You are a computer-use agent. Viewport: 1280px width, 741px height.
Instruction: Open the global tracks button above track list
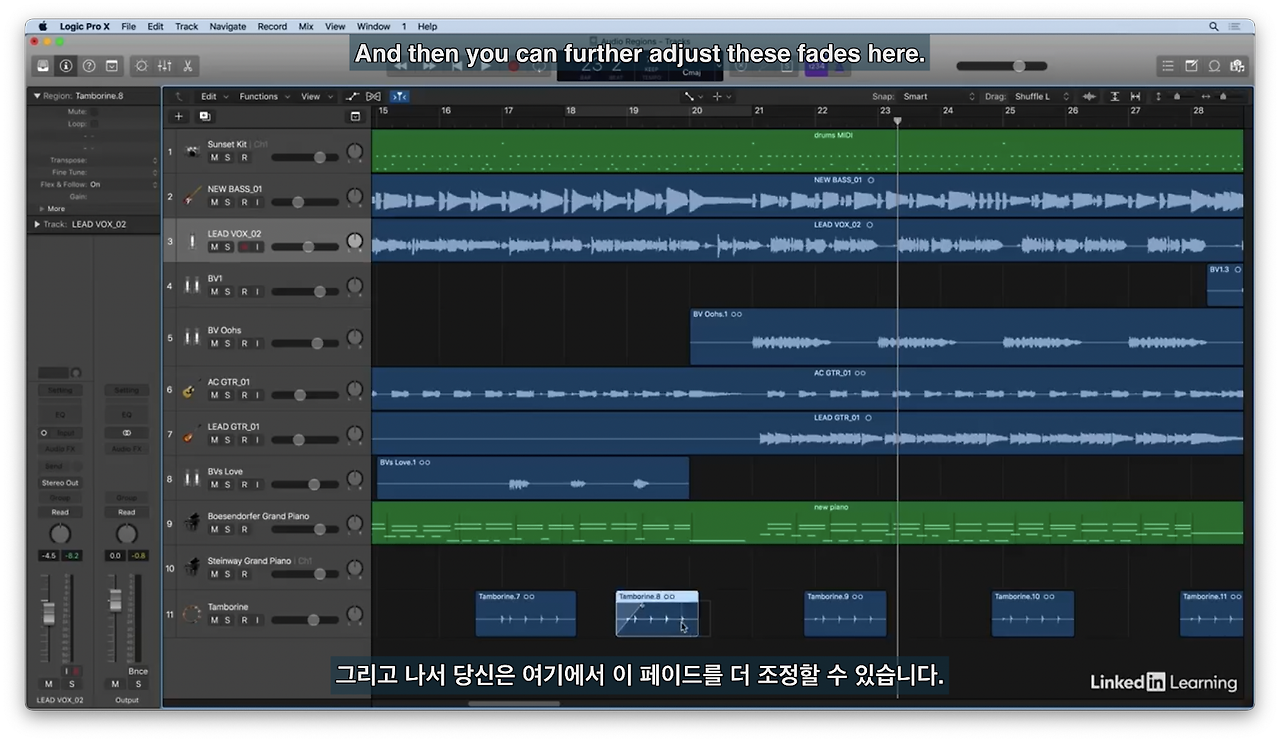[x=355, y=116]
